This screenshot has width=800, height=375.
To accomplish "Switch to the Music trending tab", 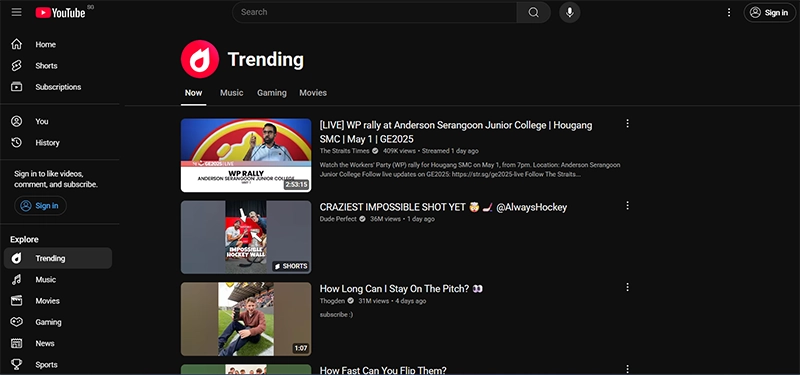I will pyautogui.click(x=232, y=93).
